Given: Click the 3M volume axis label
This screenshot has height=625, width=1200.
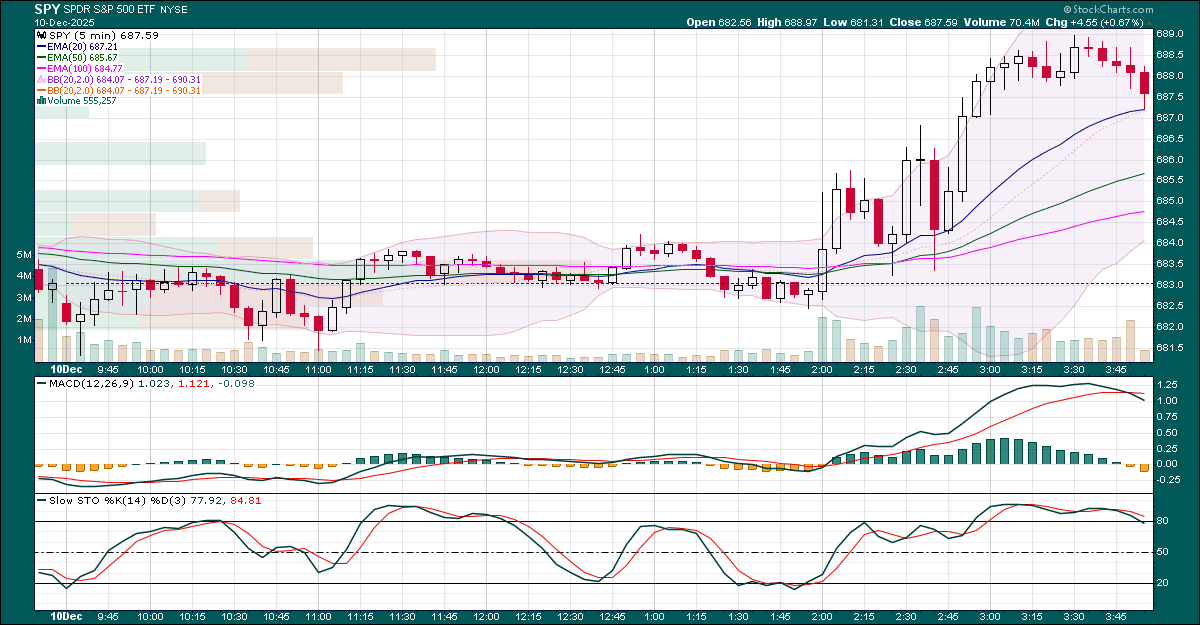Looking at the screenshot, I should point(23,298).
